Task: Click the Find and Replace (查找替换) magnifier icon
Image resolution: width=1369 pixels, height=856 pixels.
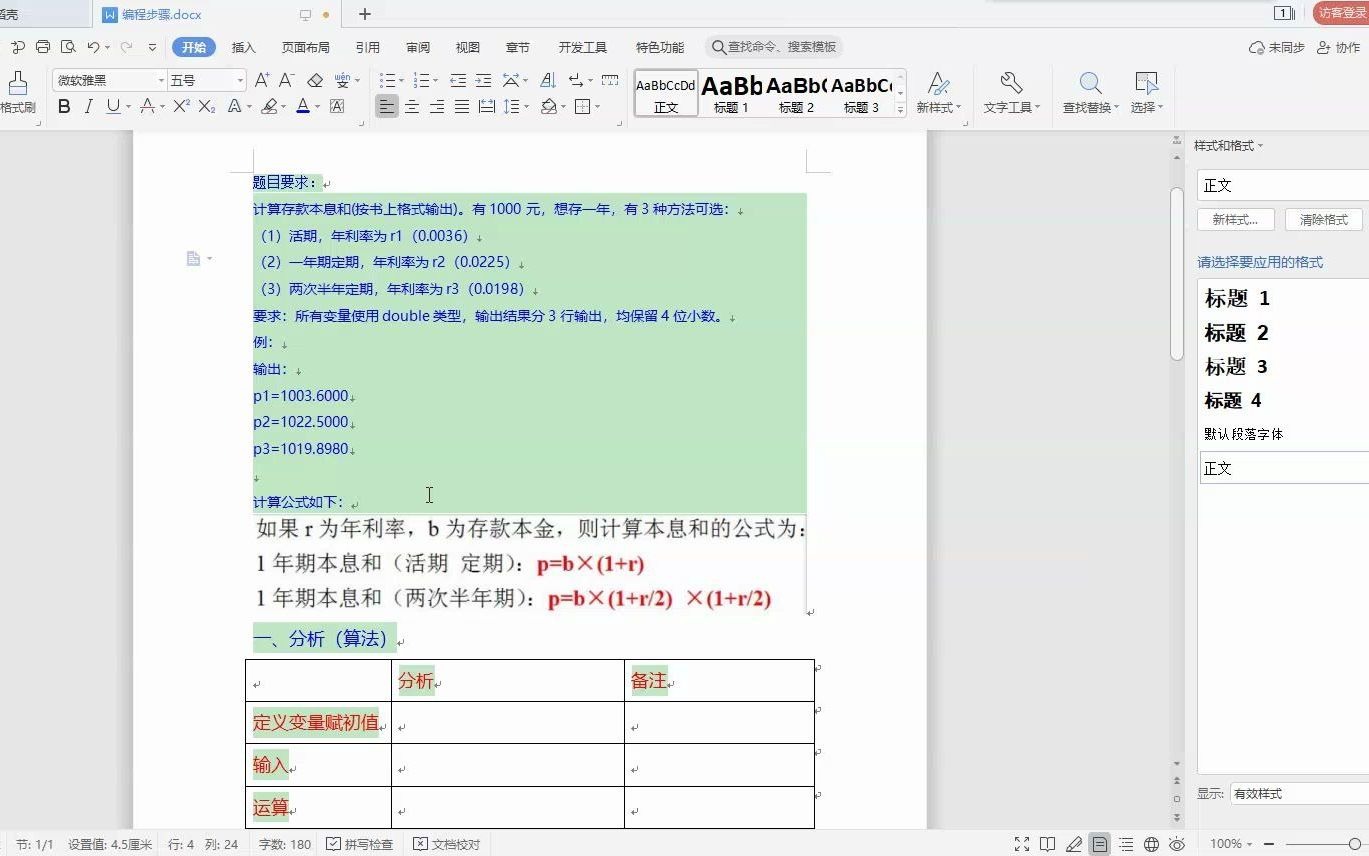Action: [1090, 83]
